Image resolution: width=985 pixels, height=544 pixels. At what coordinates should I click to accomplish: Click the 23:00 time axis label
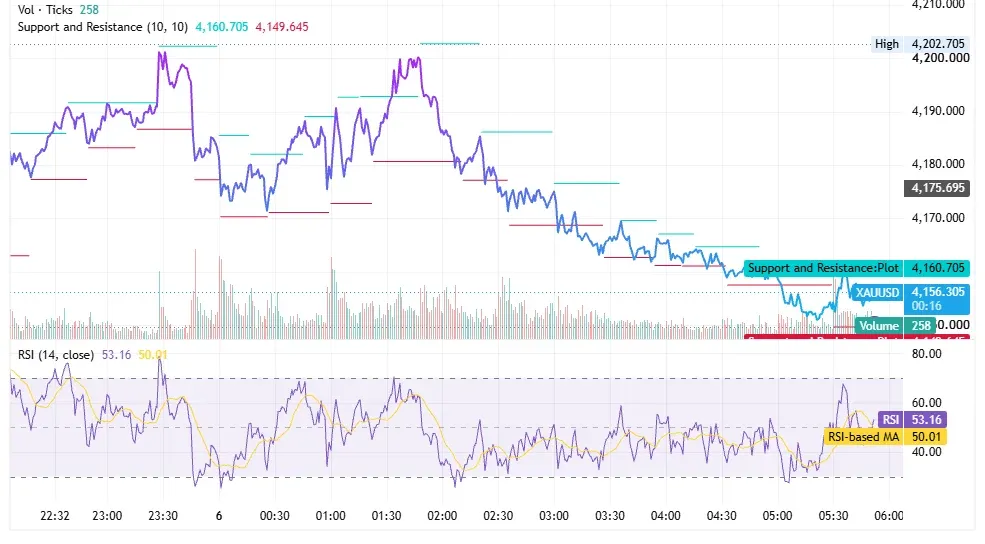click(107, 516)
